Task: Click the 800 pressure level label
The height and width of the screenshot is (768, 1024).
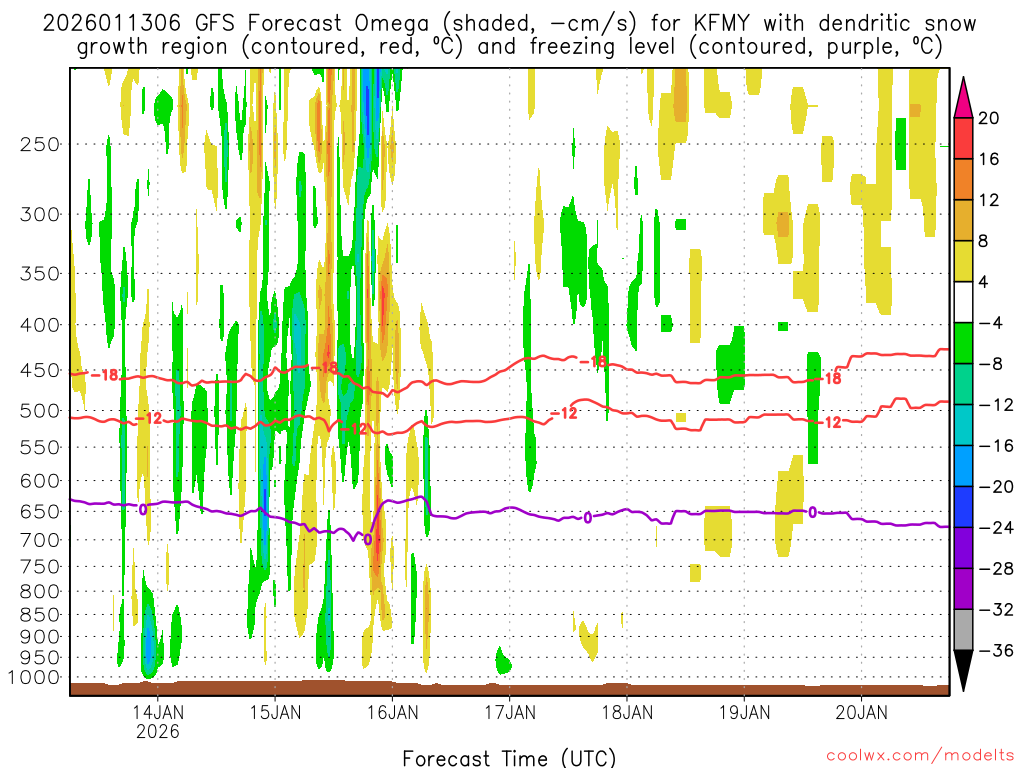Action: (40, 592)
